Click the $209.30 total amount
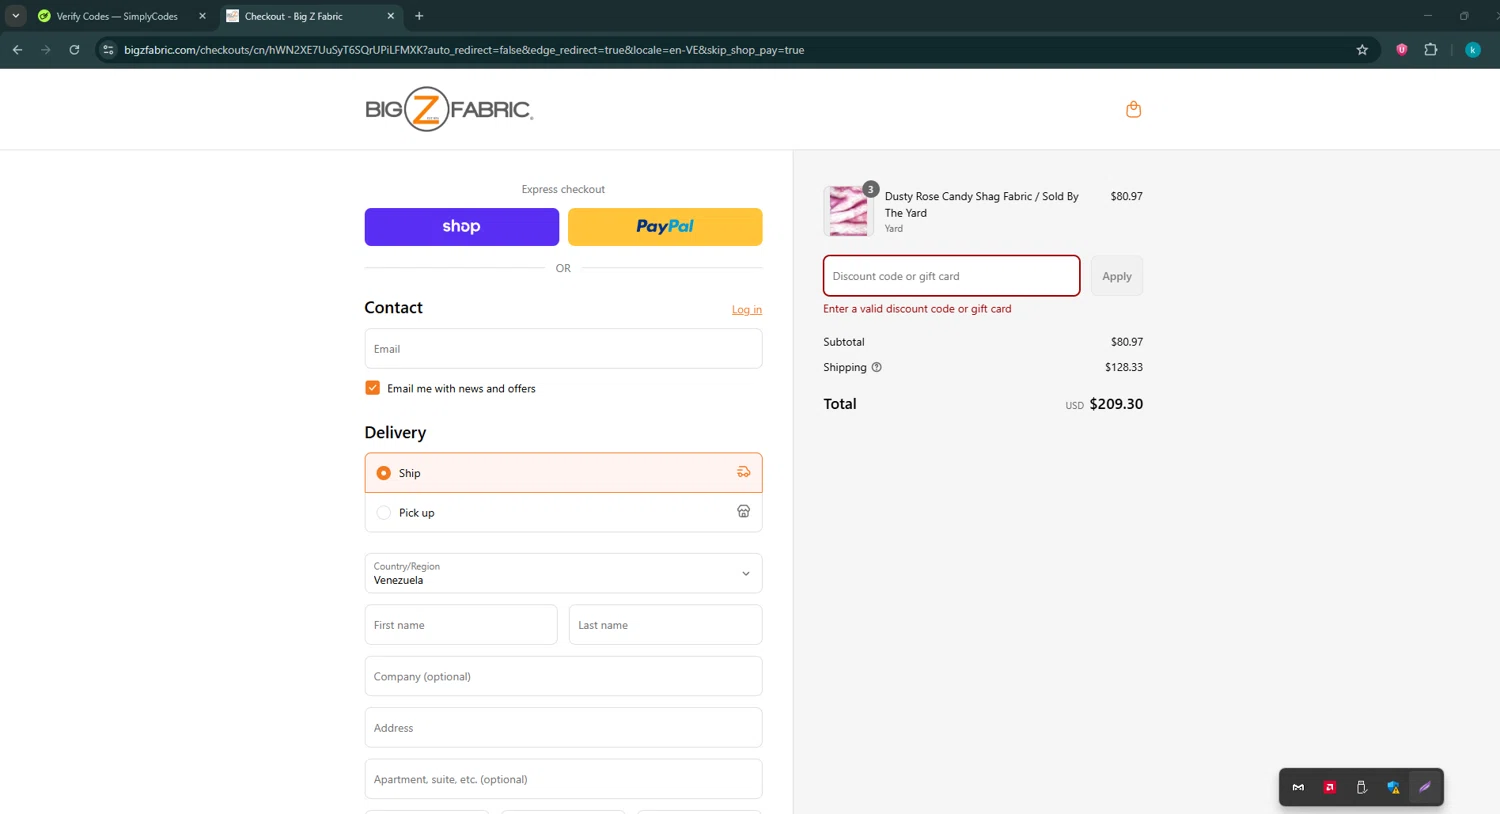This screenshot has width=1500, height=814. (1116, 404)
